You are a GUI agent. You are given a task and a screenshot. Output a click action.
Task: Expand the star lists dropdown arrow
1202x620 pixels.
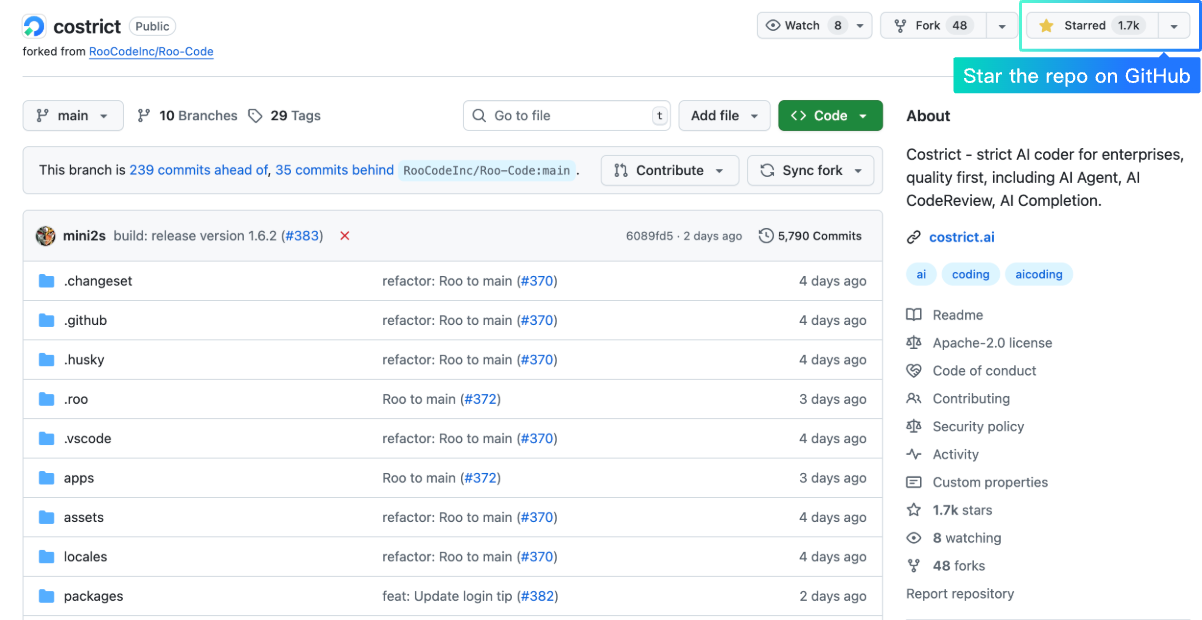[1174, 26]
